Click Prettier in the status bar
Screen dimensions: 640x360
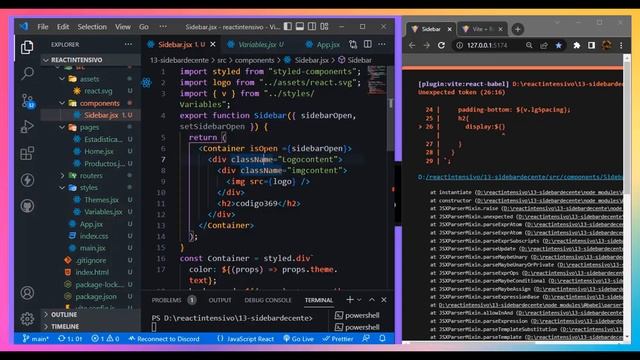click(338, 338)
